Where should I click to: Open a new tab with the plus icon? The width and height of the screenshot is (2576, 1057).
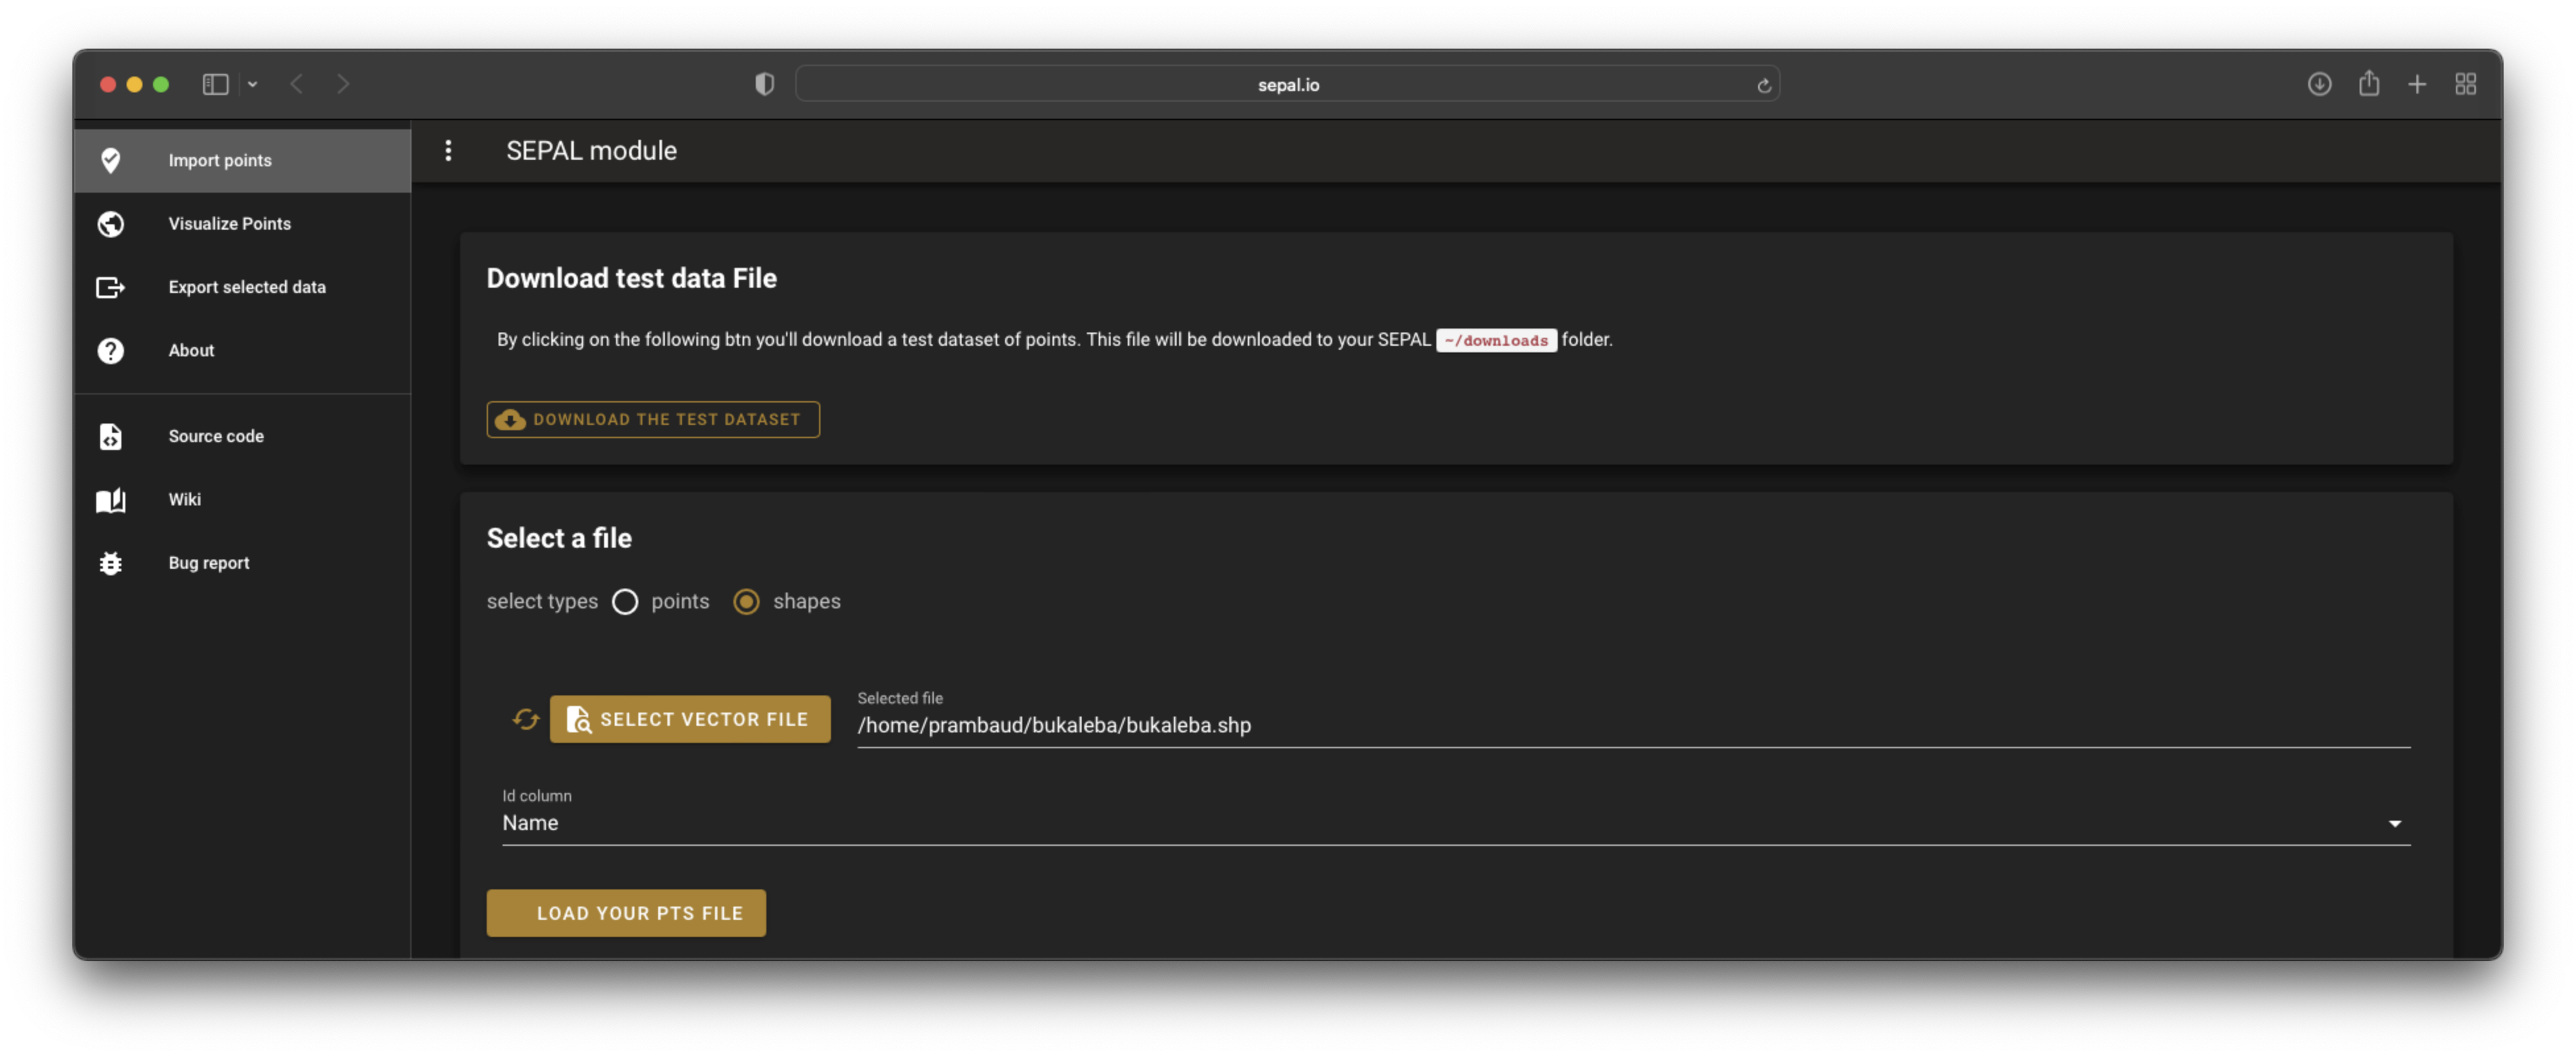click(x=2416, y=84)
